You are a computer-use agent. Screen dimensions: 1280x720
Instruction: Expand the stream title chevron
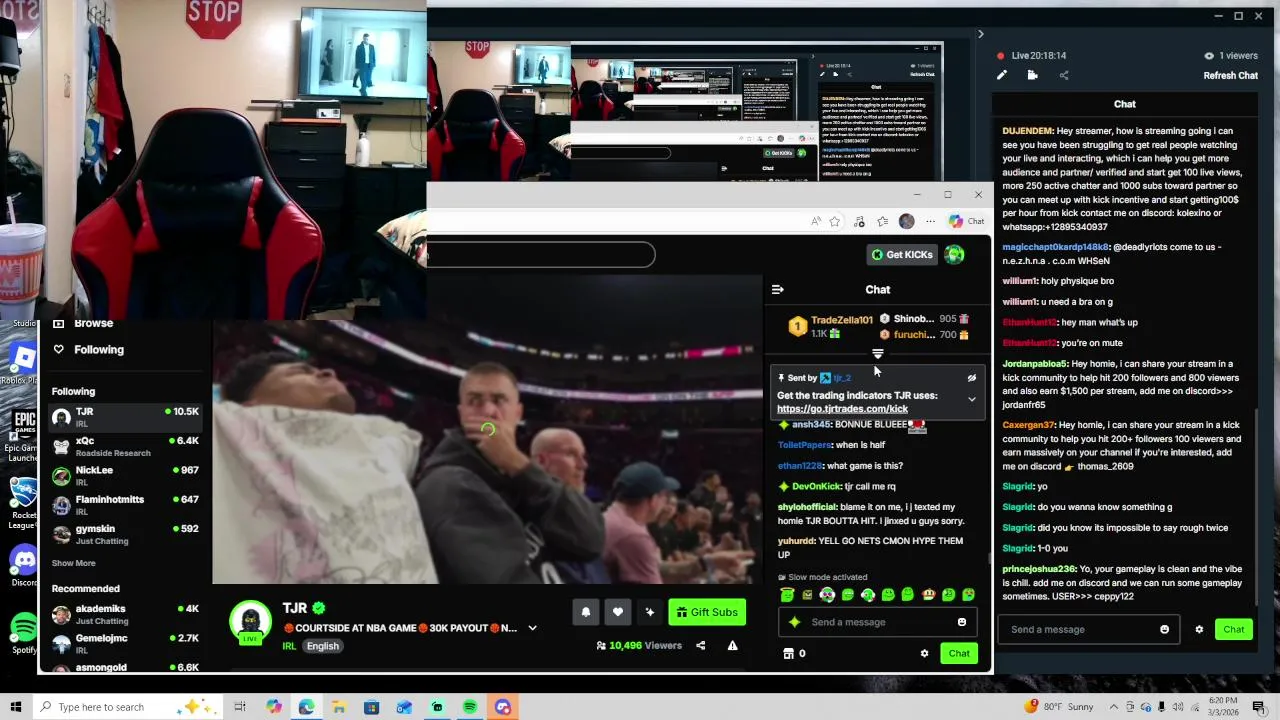532,629
